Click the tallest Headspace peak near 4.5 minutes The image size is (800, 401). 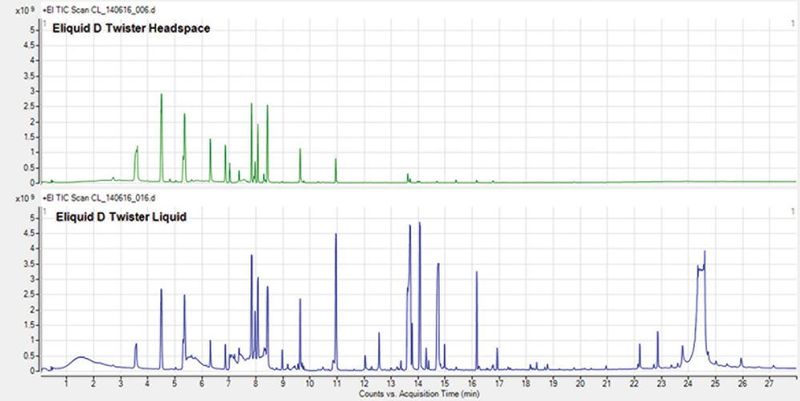161,138
